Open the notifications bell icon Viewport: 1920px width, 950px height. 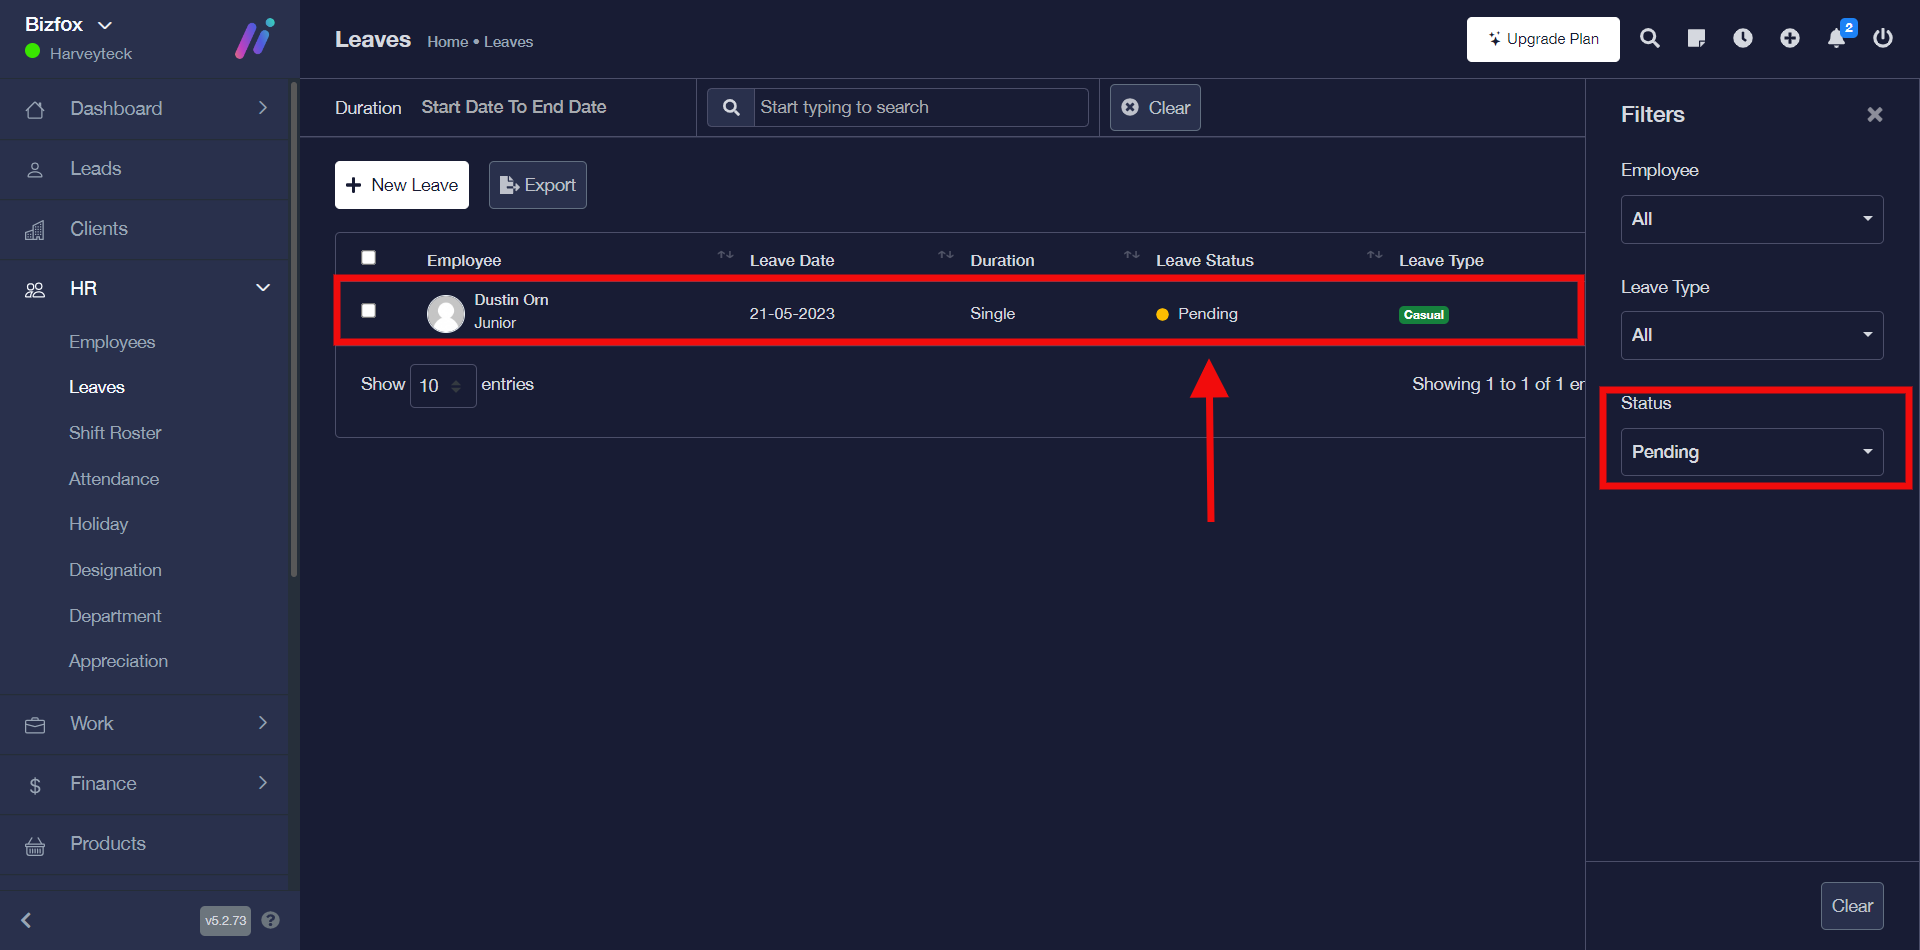tap(1837, 39)
